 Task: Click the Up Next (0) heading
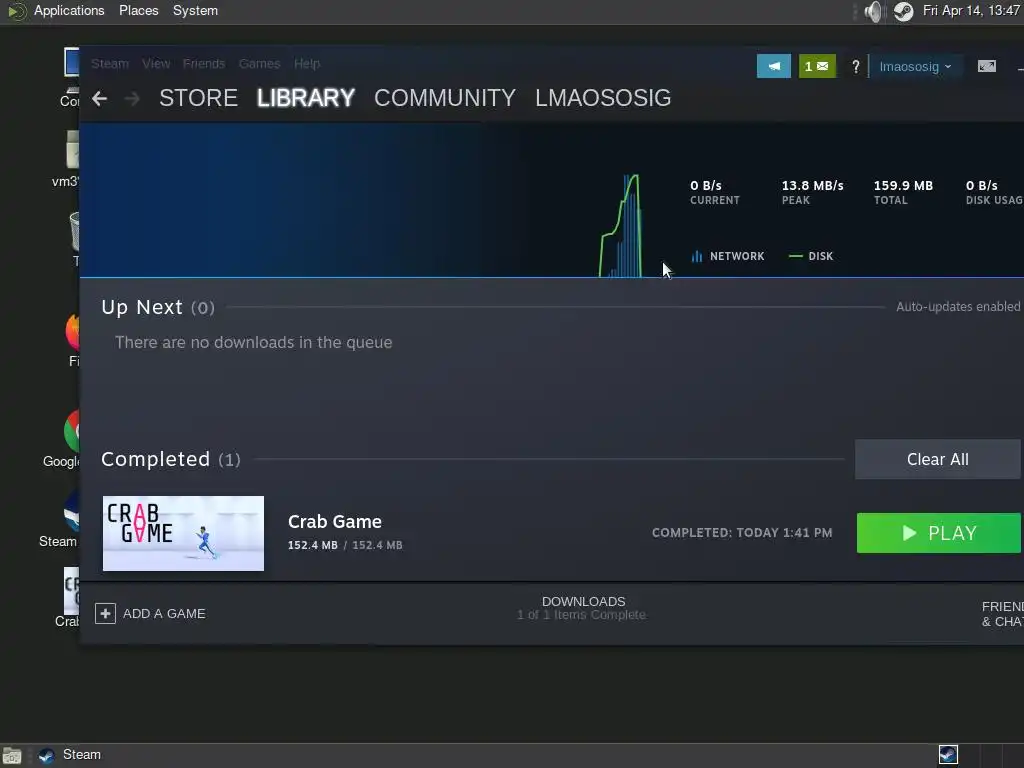point(158,307)
